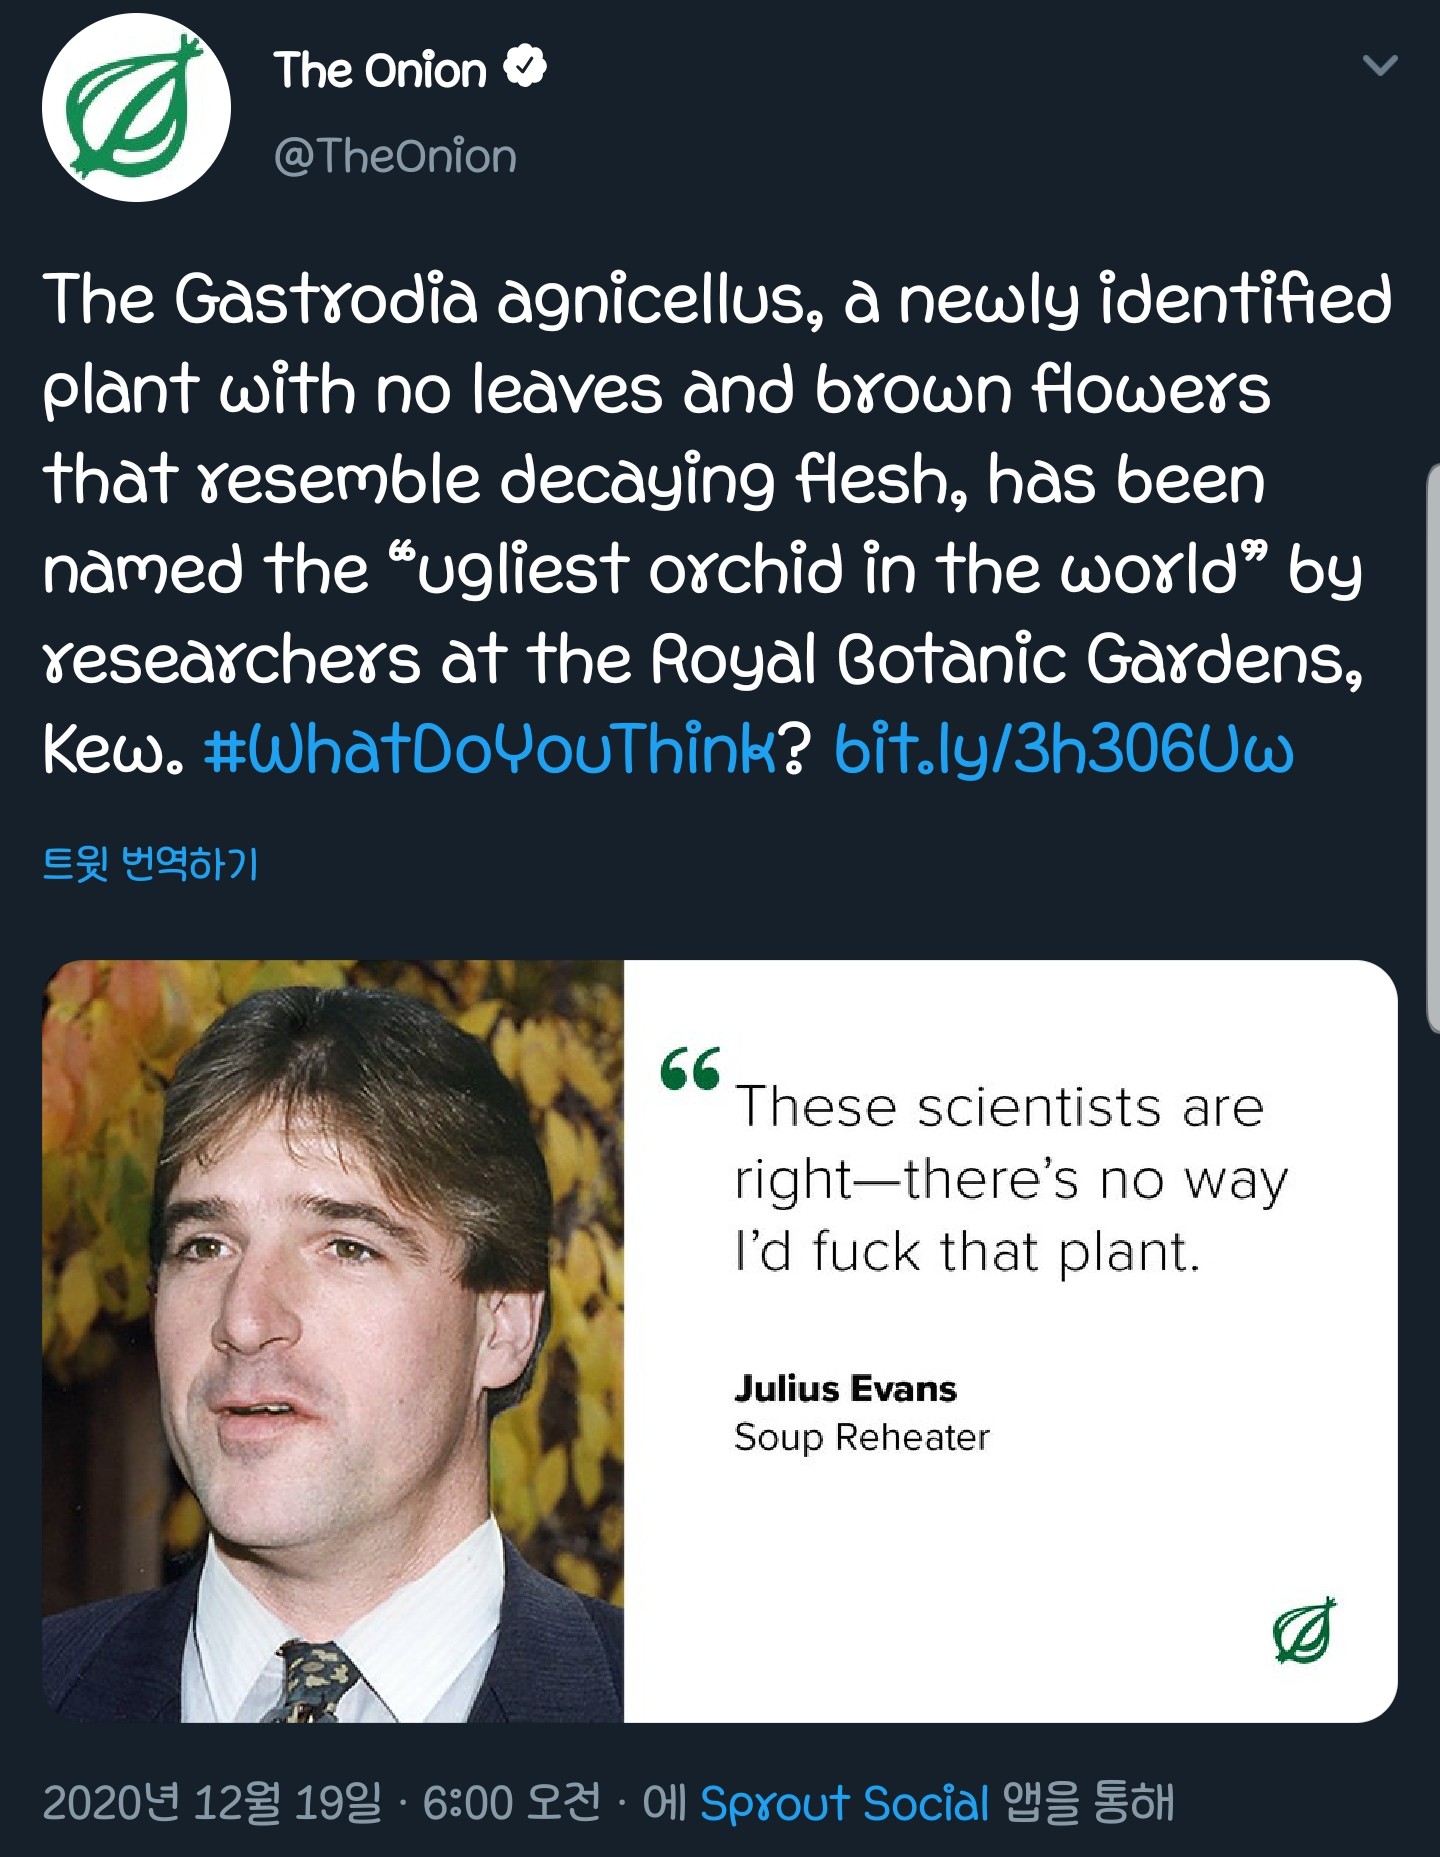Click the Julius Evans name caption

pyautogui.click(x=845, y=1388)
